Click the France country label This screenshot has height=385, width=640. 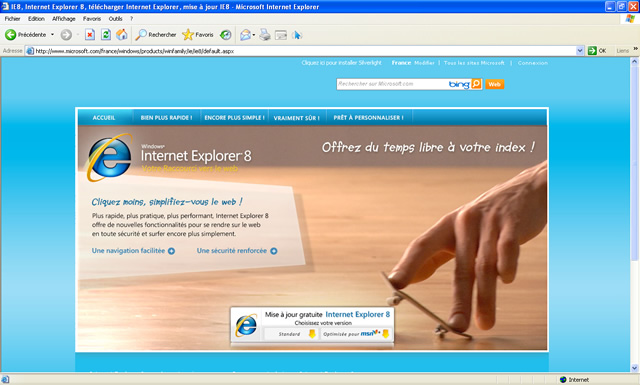401,63
